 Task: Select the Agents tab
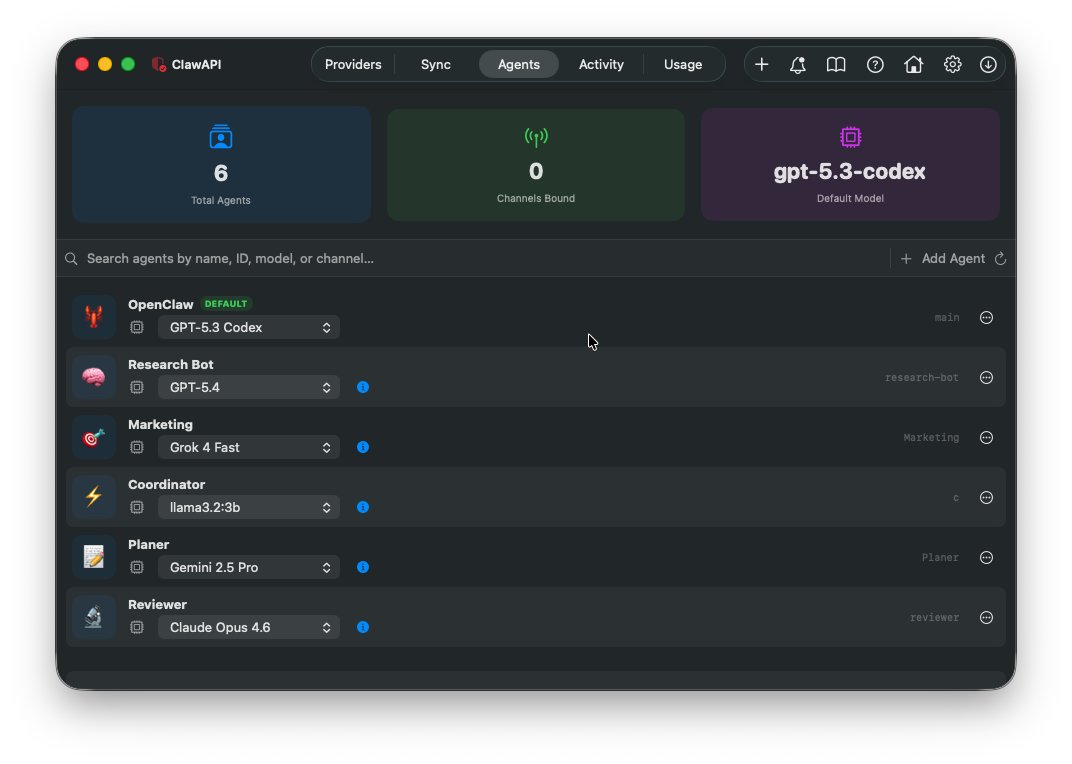click(x=519, y=64)
